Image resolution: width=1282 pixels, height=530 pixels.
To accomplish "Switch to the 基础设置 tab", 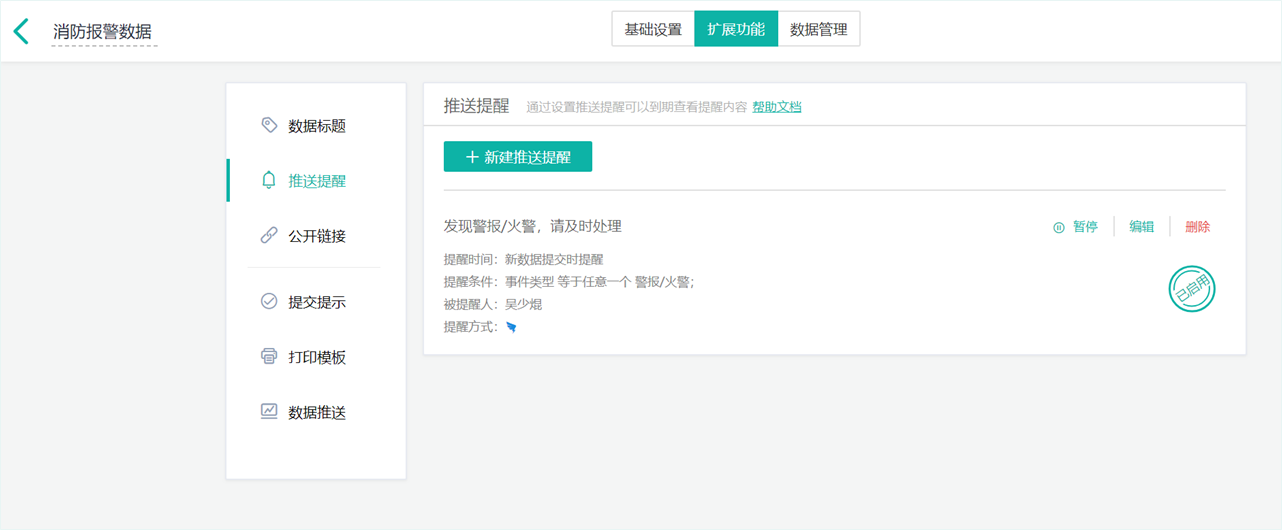I will 653,29.
